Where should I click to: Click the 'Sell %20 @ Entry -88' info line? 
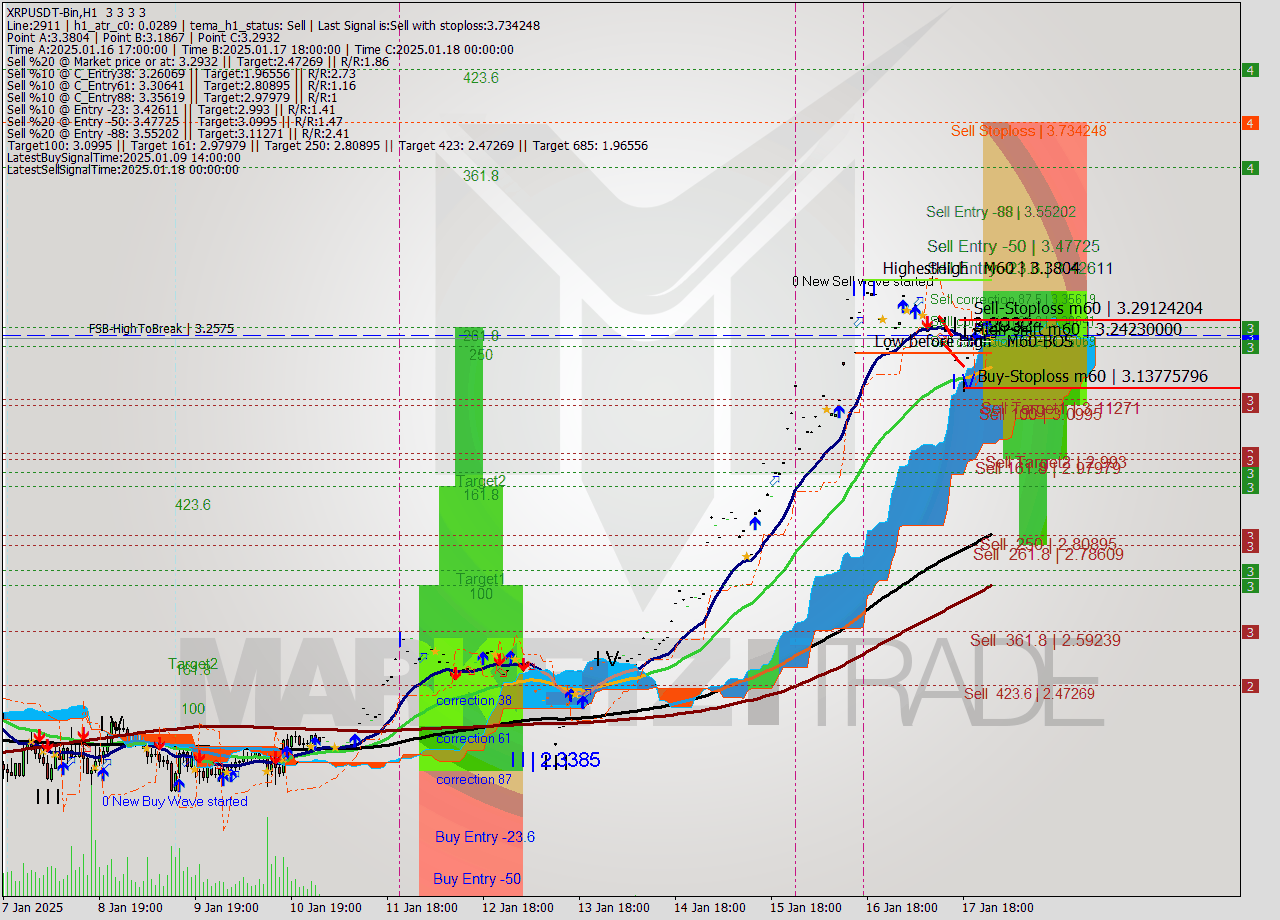[x=177, y=133]
